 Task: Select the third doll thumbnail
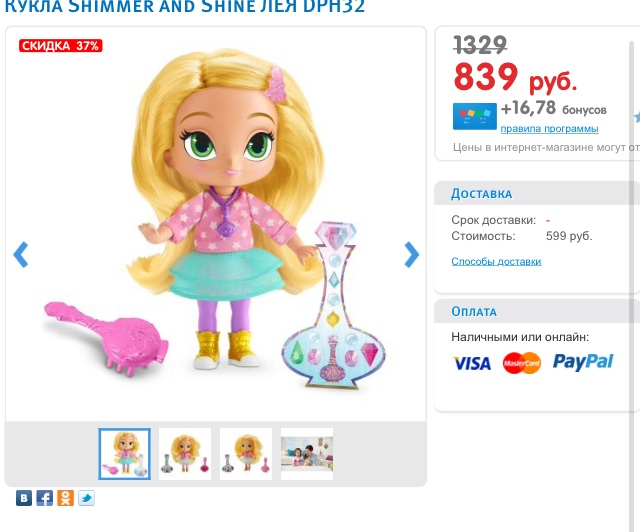[246, 454]
